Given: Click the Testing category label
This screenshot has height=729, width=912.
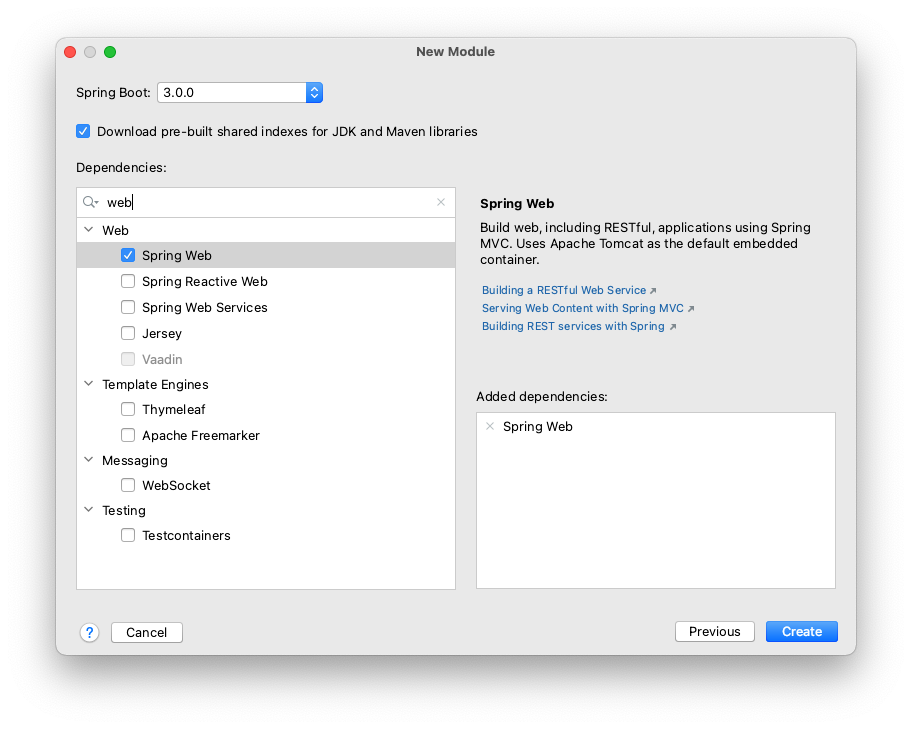Looking at the screenshot, I should coord(124,511).
